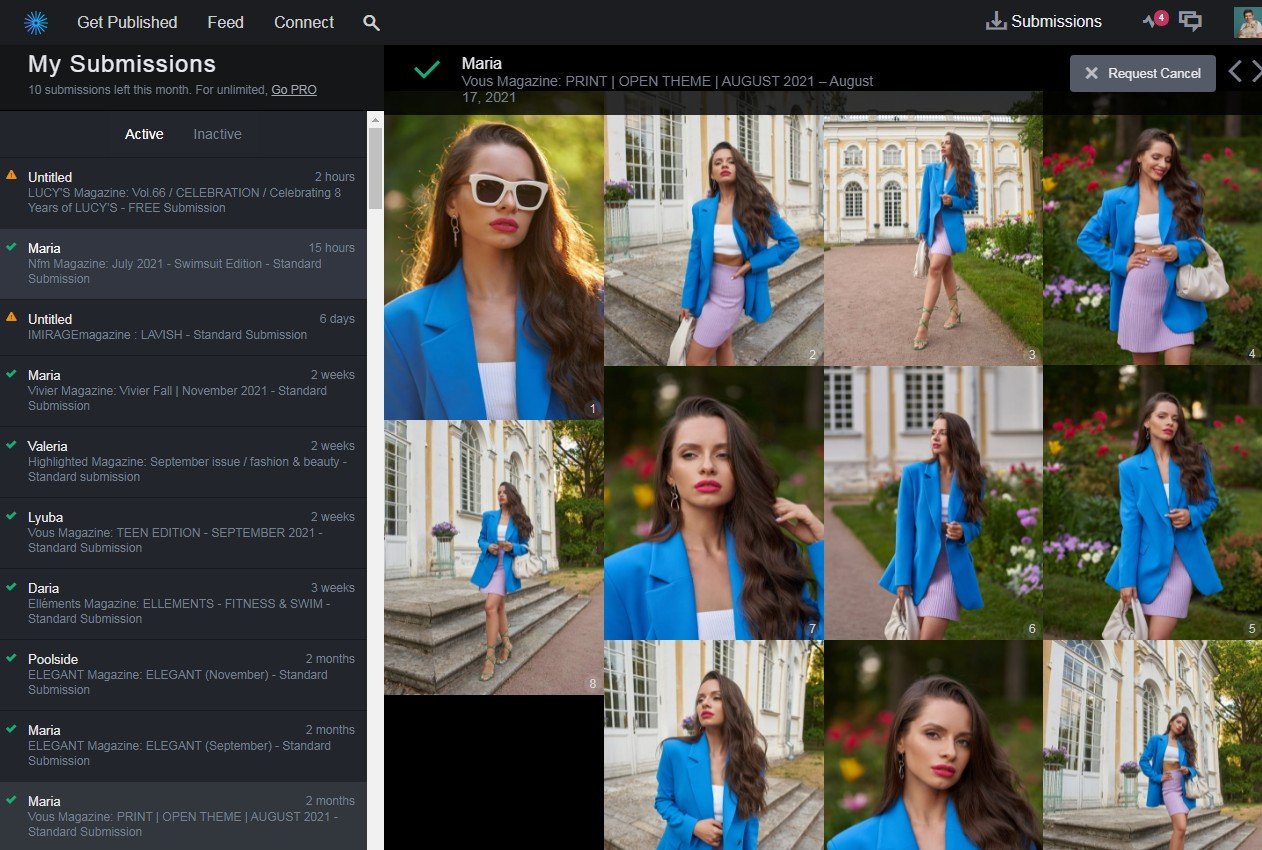Screen dimensions: 1262x850
Task: Open the Connect menu item
Action: pos(304,22)
